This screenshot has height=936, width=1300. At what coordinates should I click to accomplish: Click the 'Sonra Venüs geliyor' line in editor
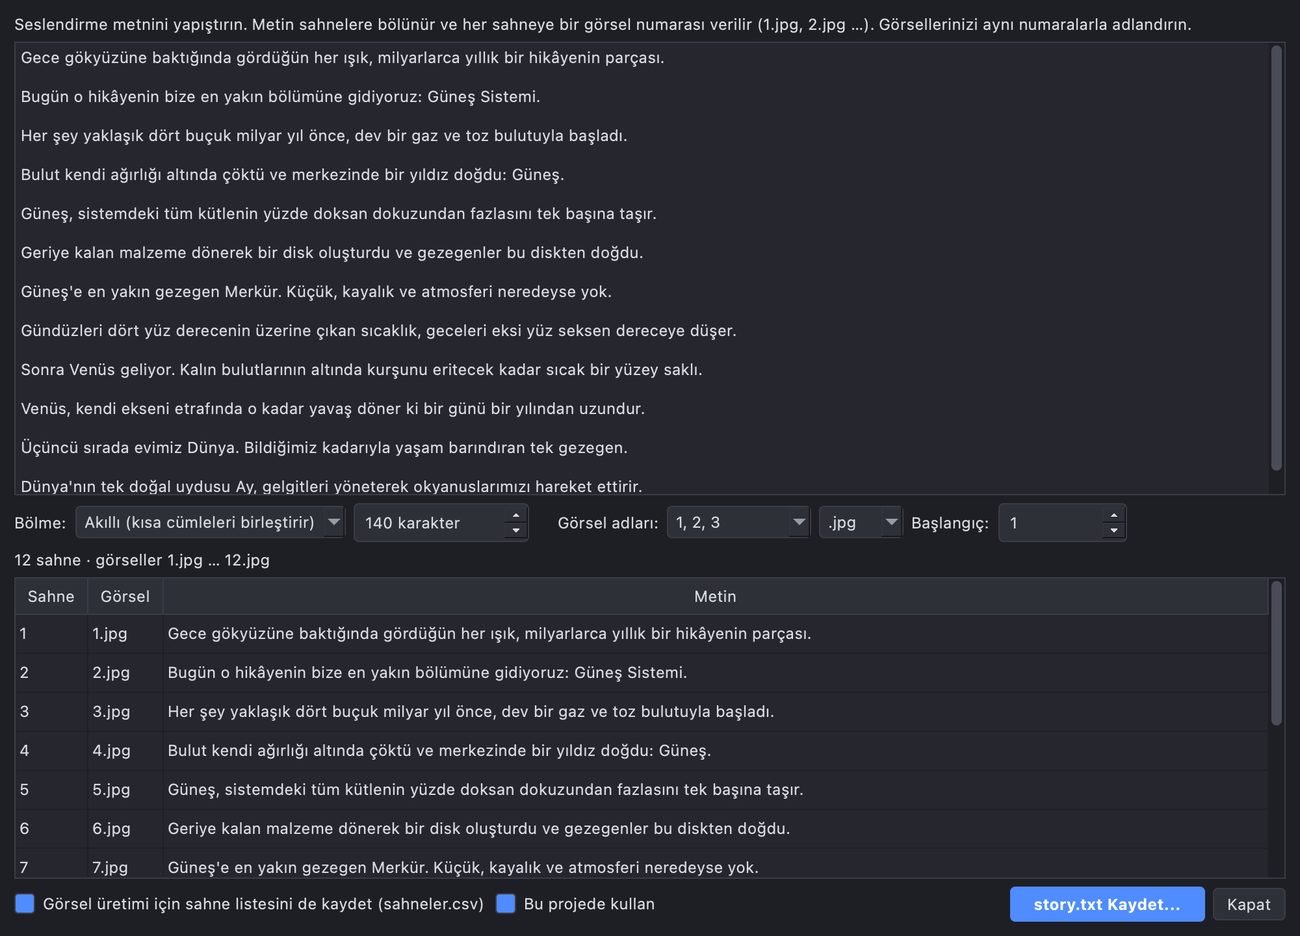(x=361, y=370)
